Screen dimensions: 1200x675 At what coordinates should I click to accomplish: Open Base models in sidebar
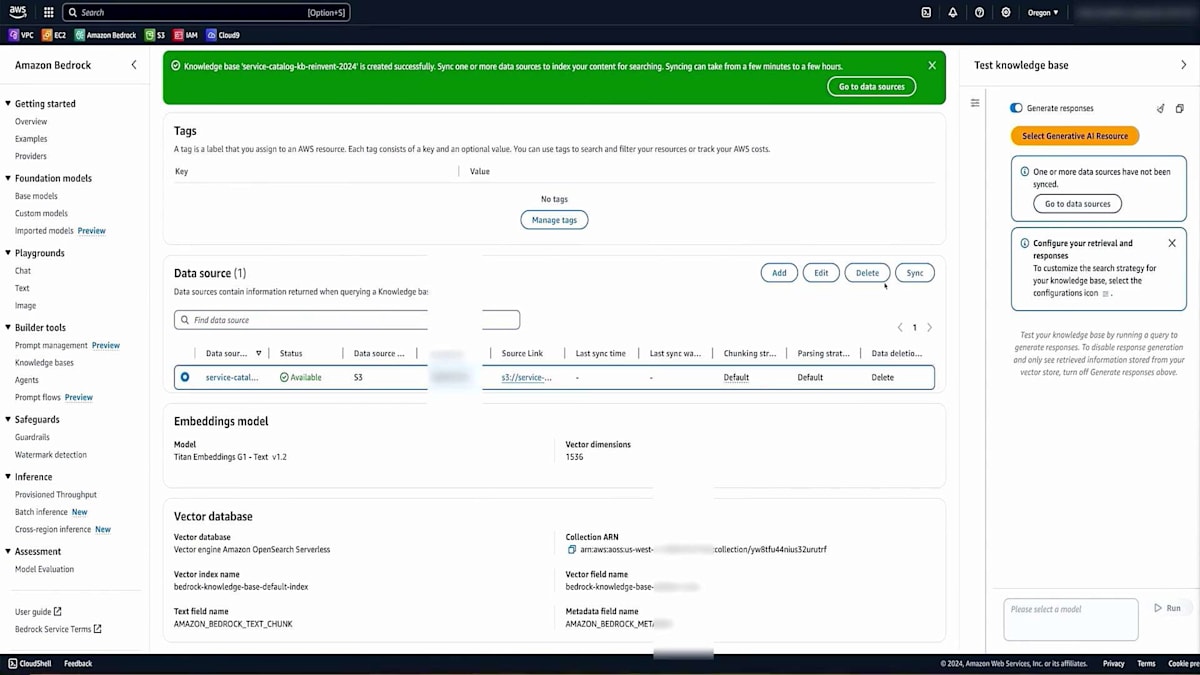coord(36,196)
